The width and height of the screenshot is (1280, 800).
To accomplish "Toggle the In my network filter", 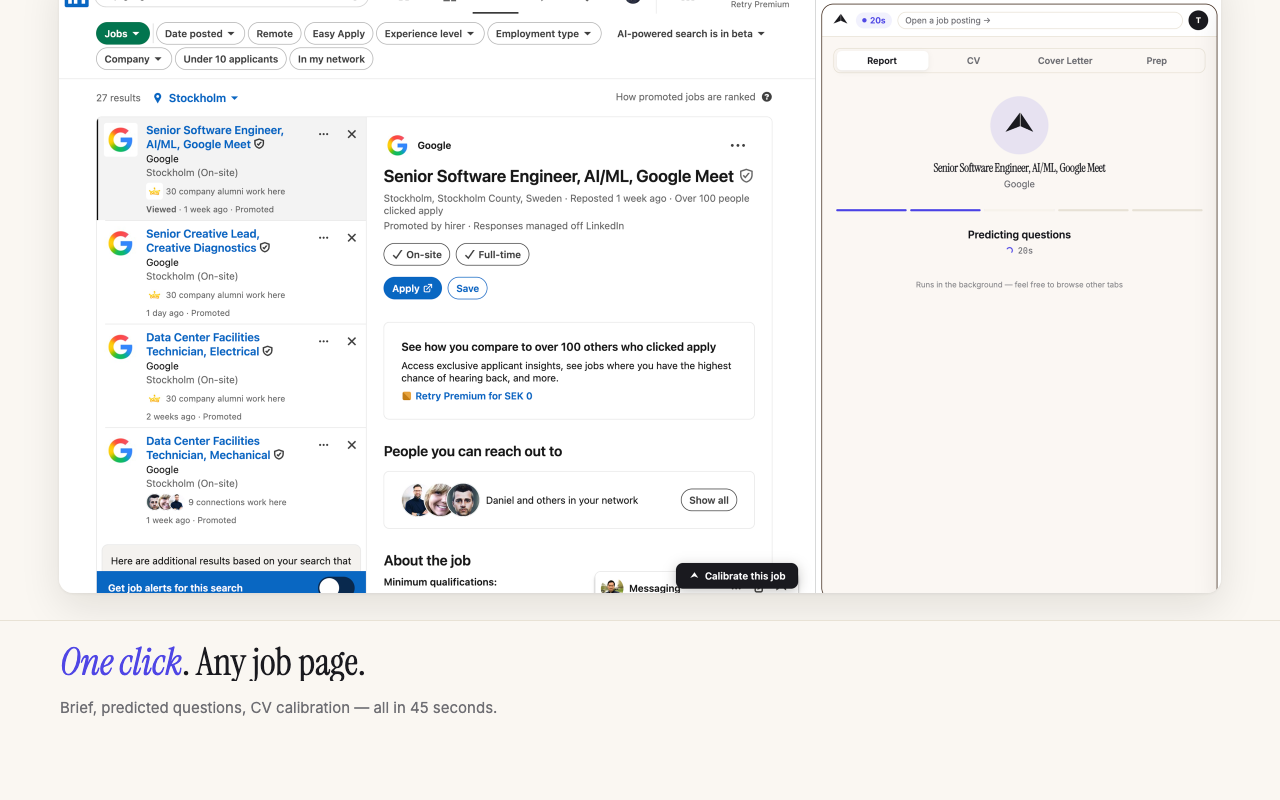I will [331, 59].
